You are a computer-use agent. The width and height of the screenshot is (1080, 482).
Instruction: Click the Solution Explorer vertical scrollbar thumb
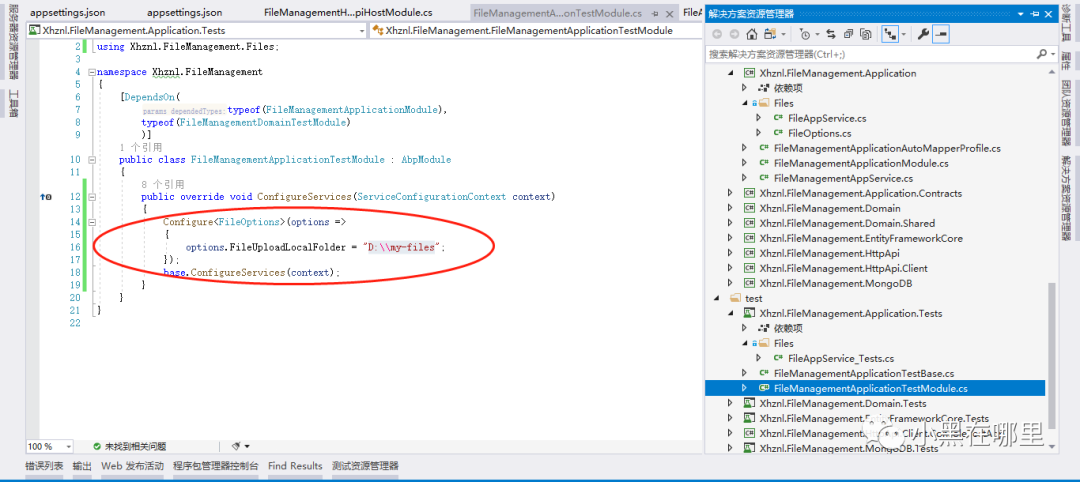[x=1051, y=358]
